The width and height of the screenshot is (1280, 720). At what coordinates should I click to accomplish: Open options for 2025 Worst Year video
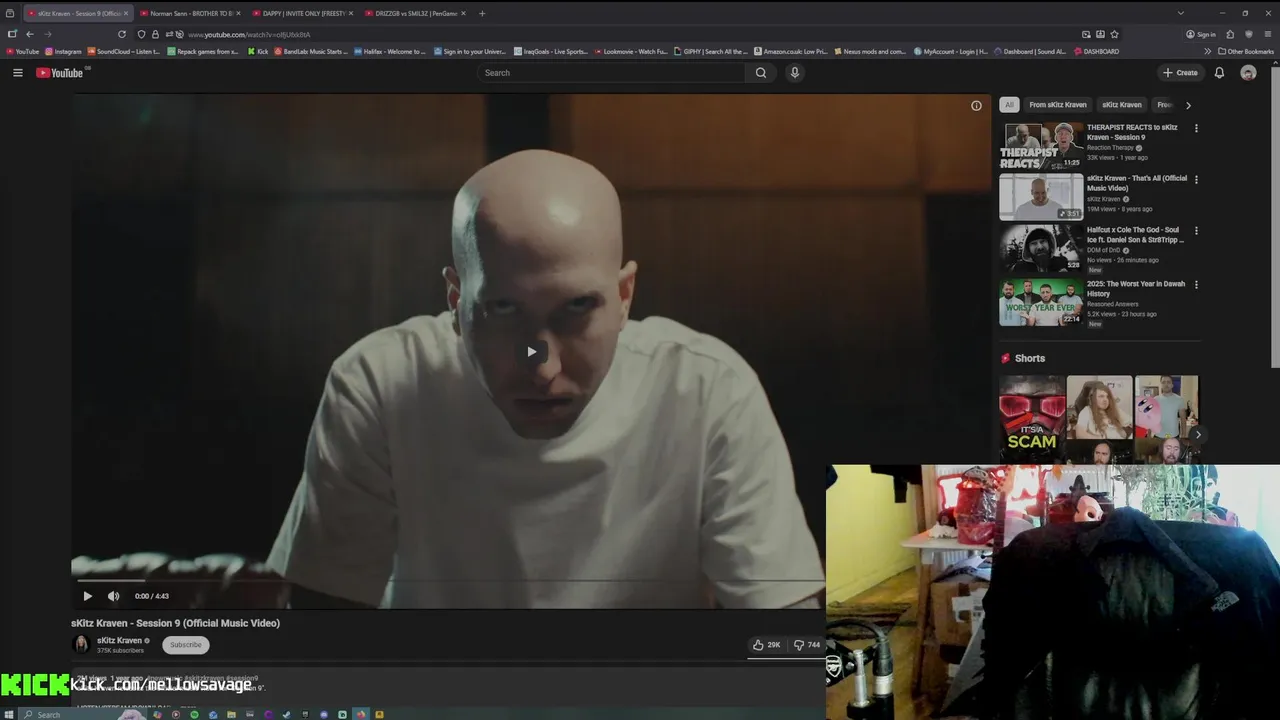coord(1196,284)
